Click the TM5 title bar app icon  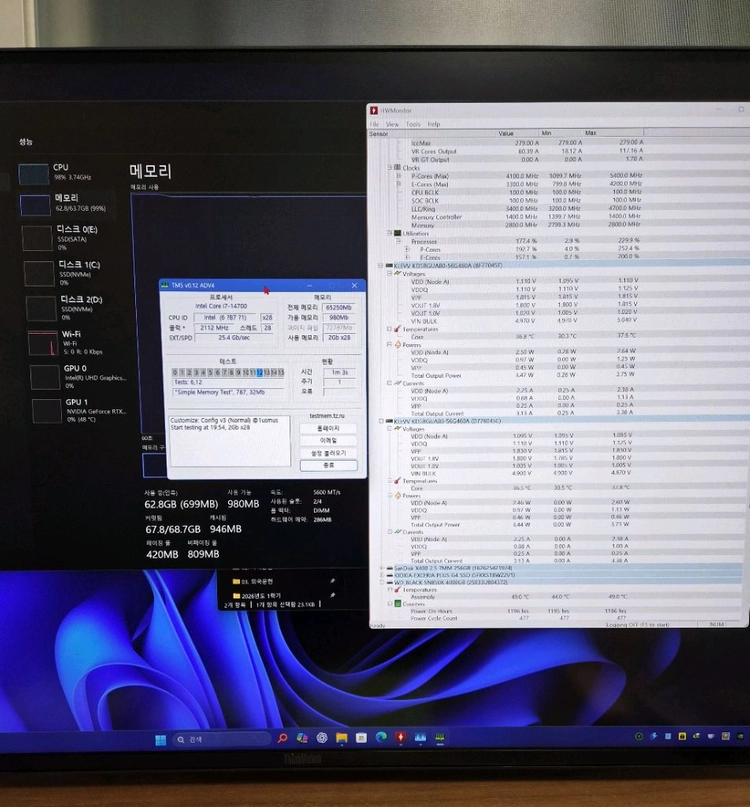(x=165, y=285)
